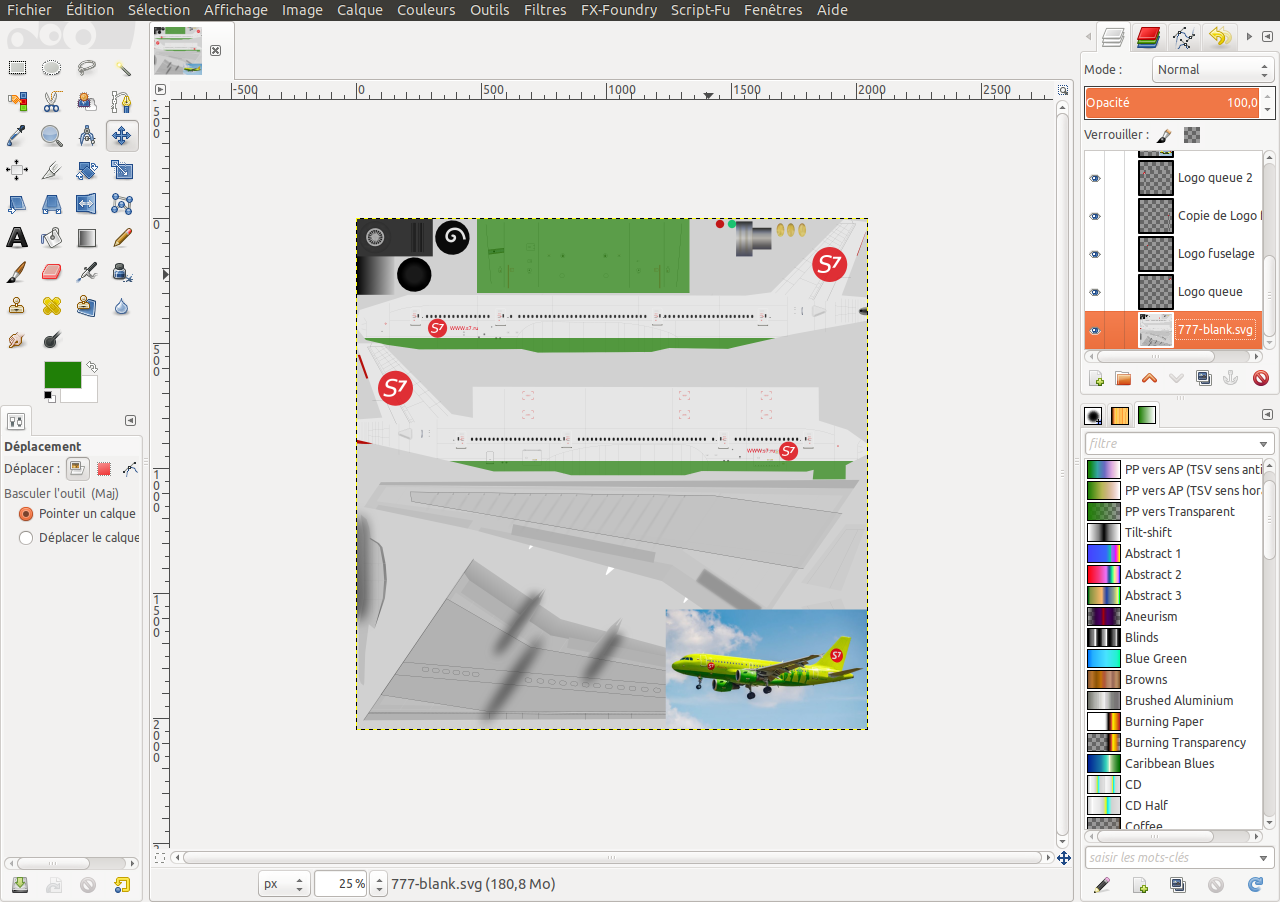Viewport: 1280px width, 902px height.
Task: Click the green foreground color swatch
Action: click(60, 374)
